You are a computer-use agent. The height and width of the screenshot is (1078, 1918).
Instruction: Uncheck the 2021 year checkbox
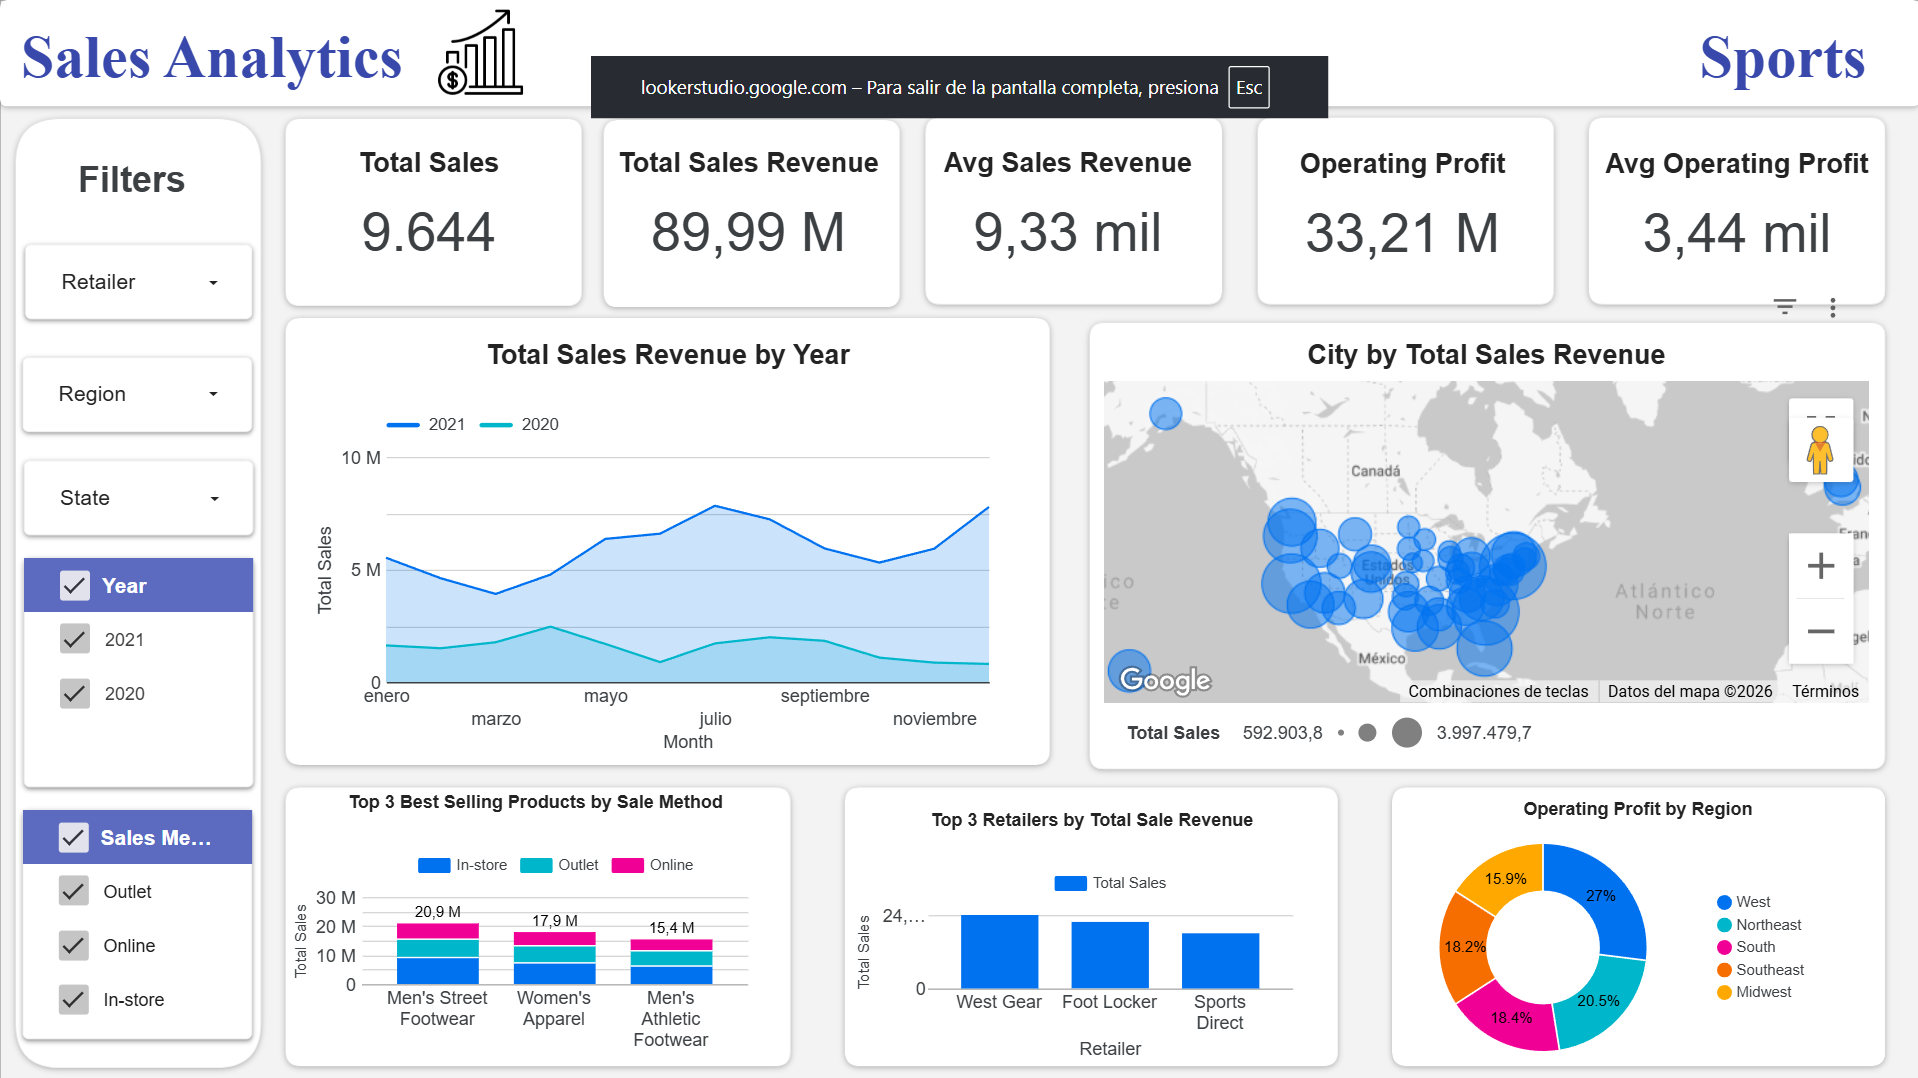pyautogui.click(x=75, y=639)
